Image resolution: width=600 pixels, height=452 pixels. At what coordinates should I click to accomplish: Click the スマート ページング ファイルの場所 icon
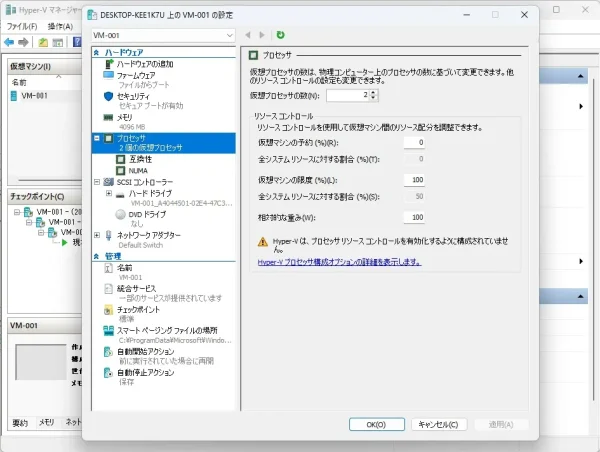[x=109, y=330]
